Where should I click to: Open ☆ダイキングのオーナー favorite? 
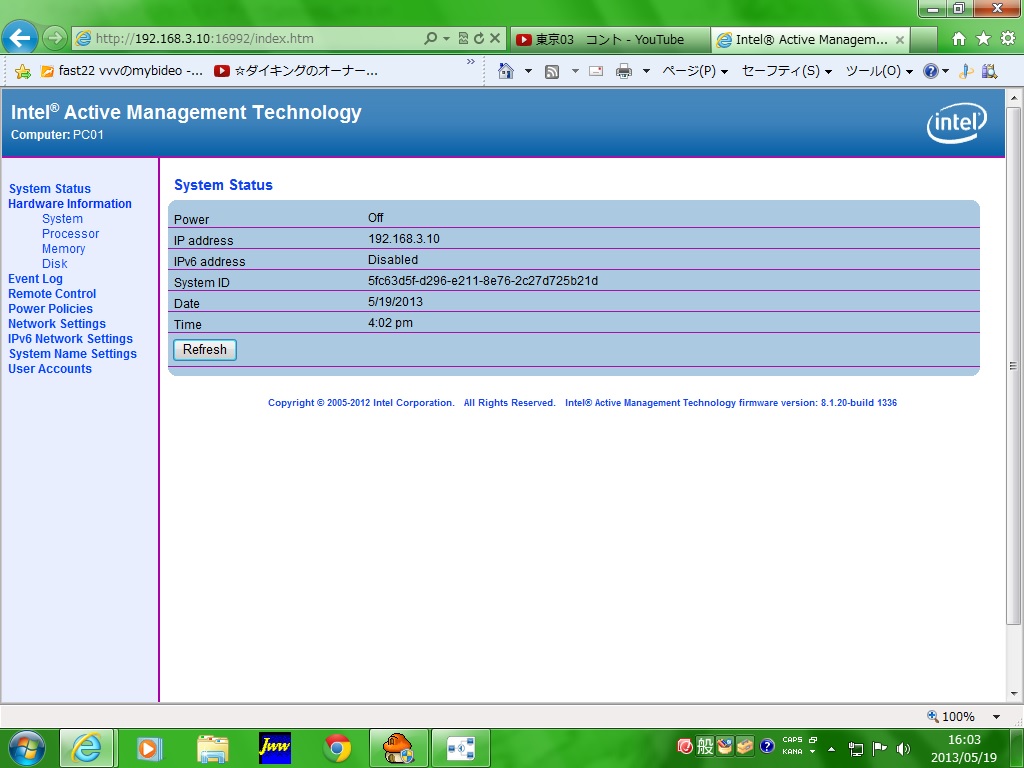pos(296,71)
